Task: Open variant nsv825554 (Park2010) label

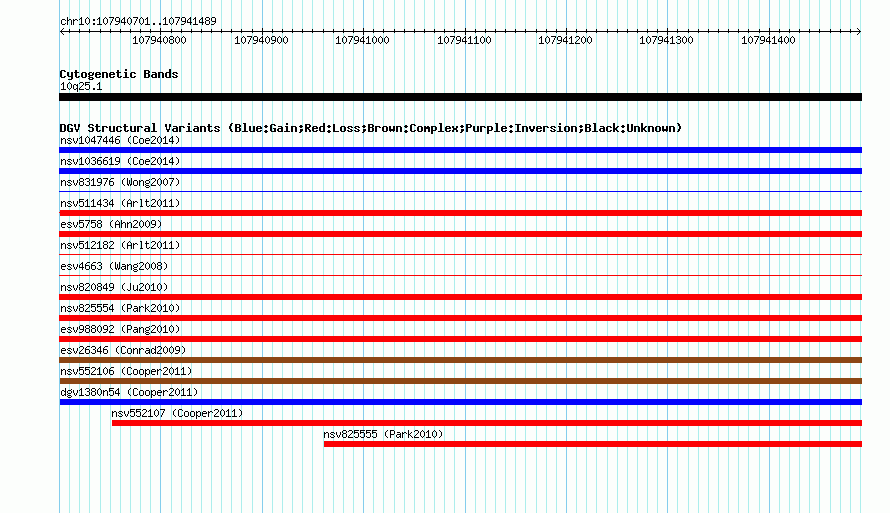Action: [120, 308]
